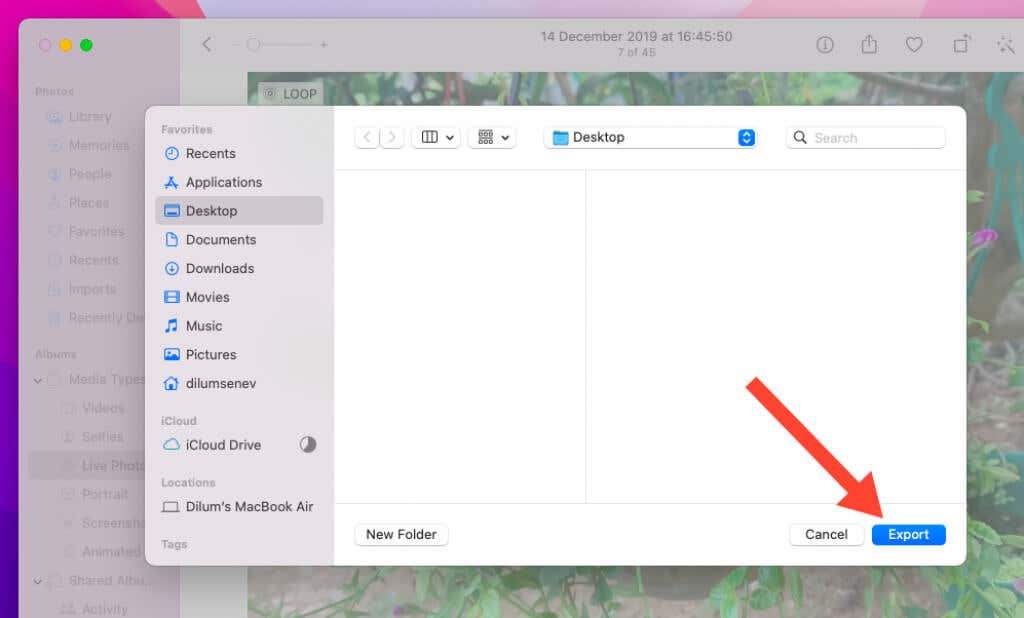Open photo Info in Photos toolbar

coord(825,44)
